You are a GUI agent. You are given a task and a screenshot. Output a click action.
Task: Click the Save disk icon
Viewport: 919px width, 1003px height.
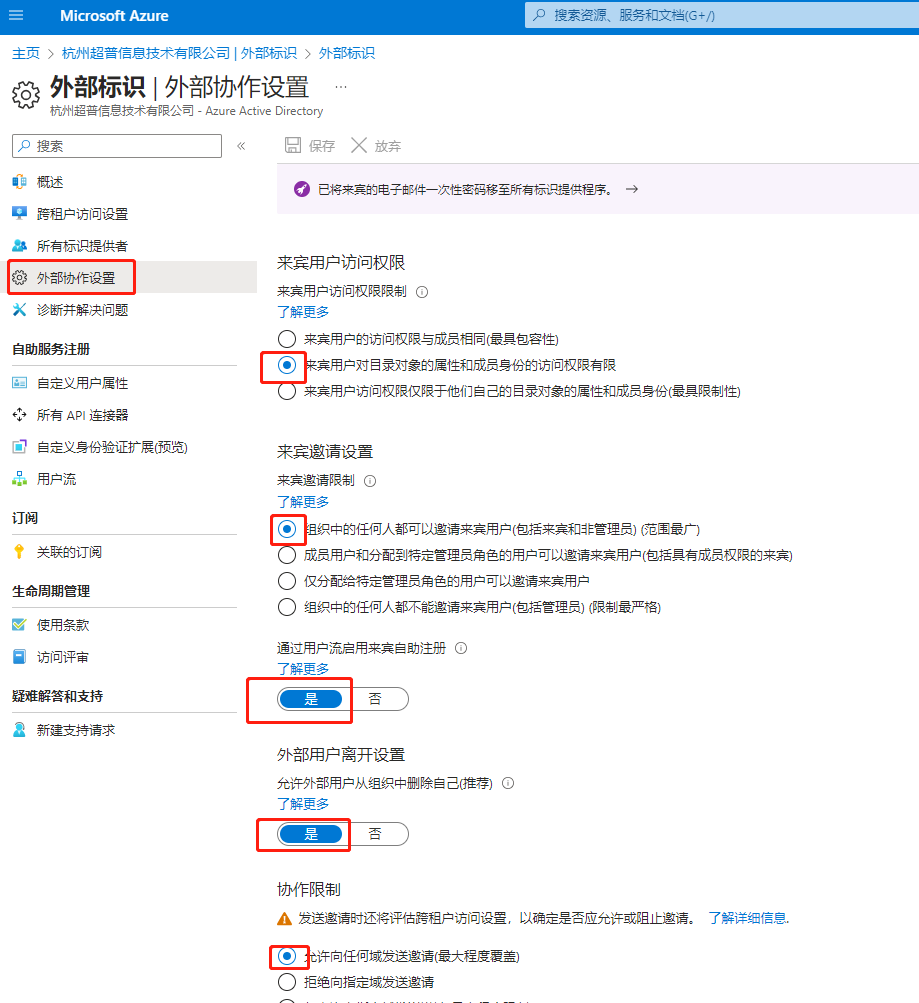(293, 146)
